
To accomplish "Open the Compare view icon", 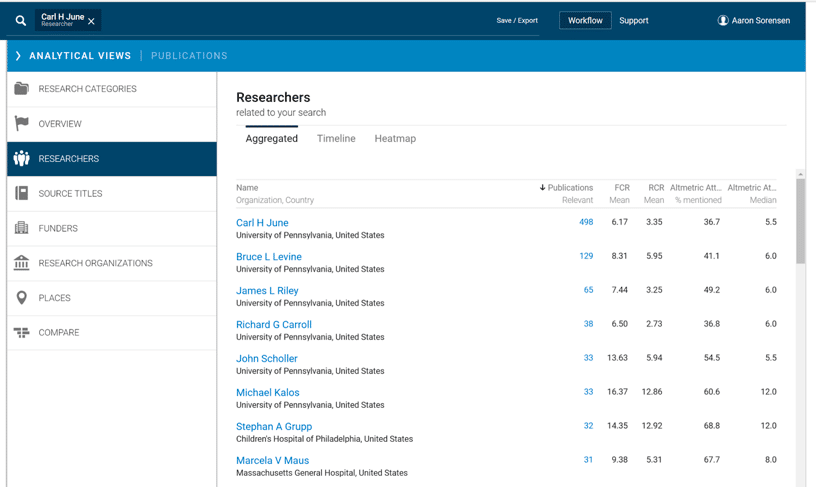I will (21, 333).
